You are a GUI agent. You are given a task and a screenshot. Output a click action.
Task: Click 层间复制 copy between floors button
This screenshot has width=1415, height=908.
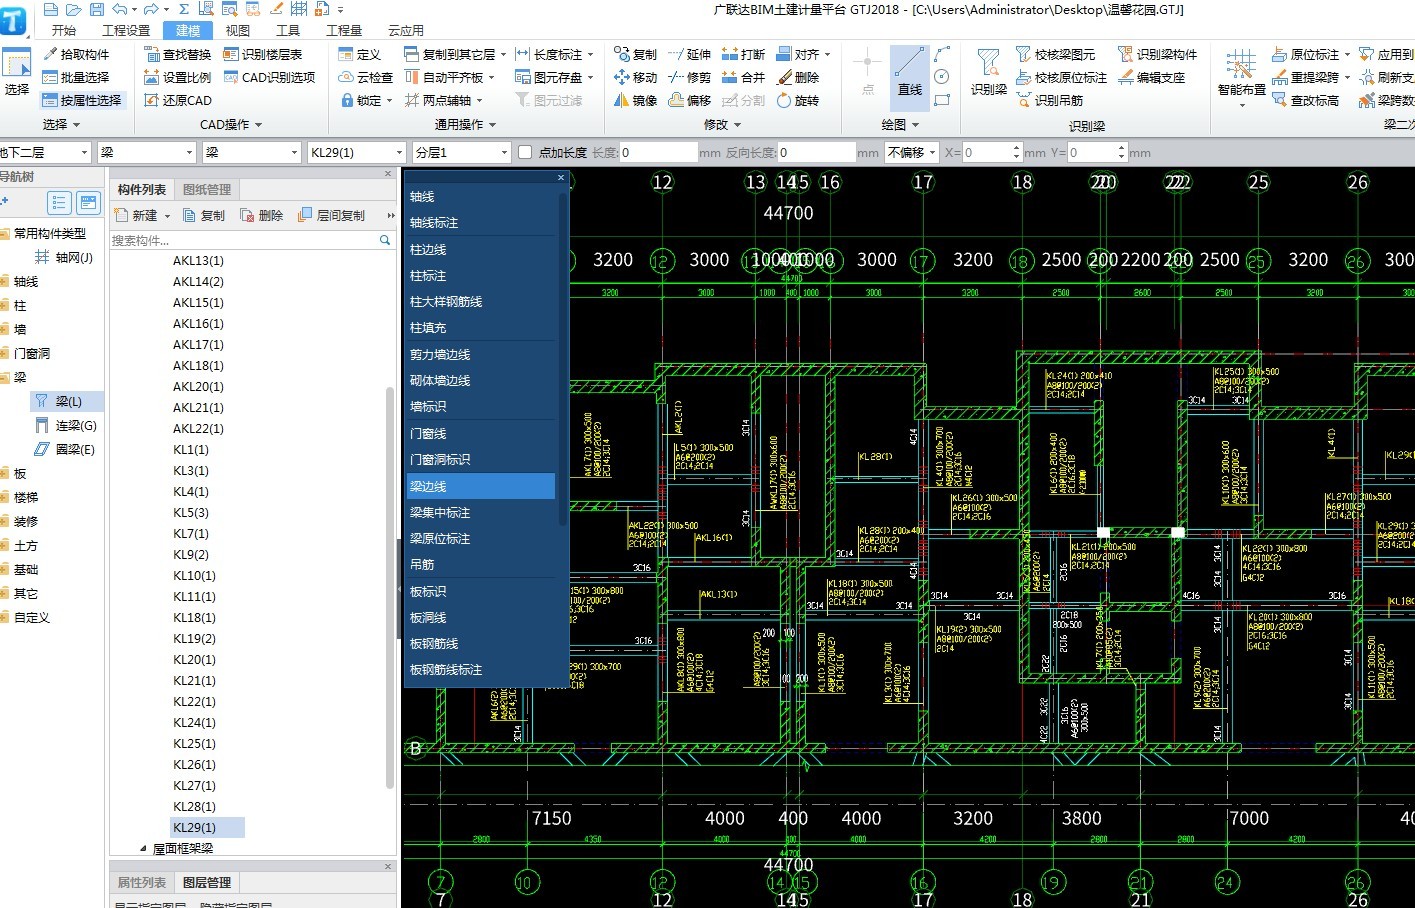[332, 215]
